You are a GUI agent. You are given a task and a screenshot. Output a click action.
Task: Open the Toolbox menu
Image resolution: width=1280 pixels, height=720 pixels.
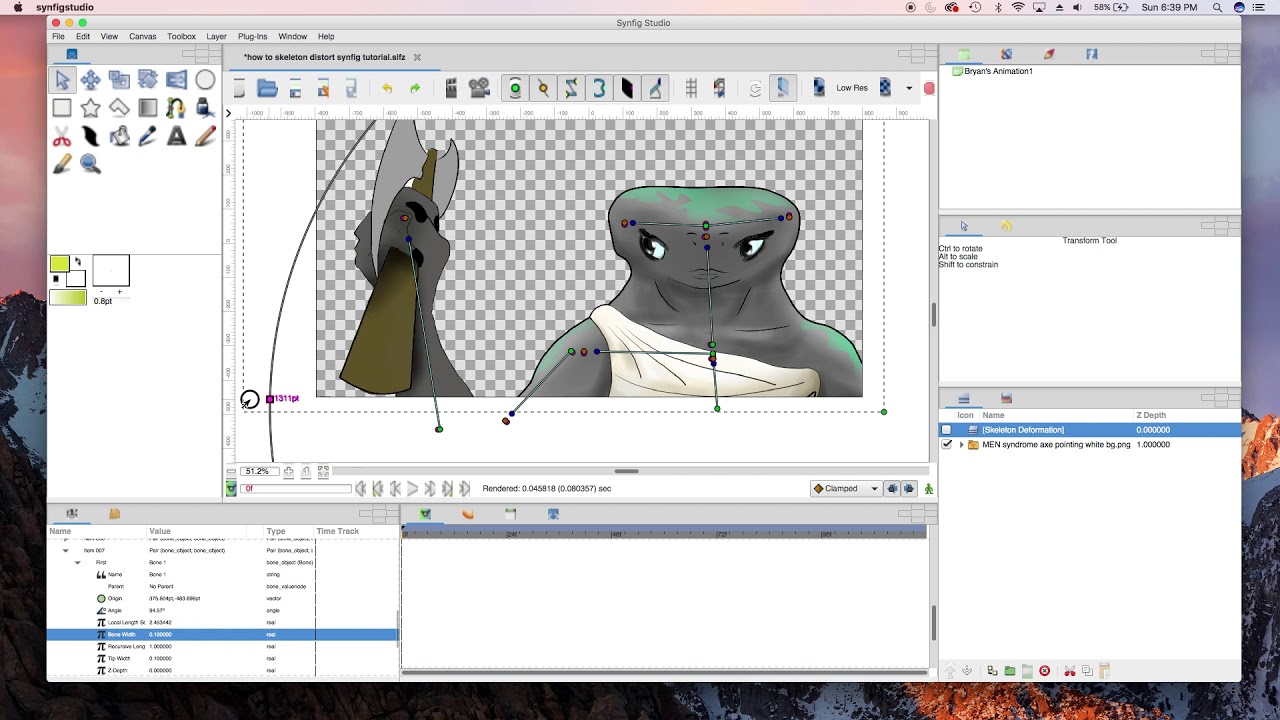pos(181,36)
